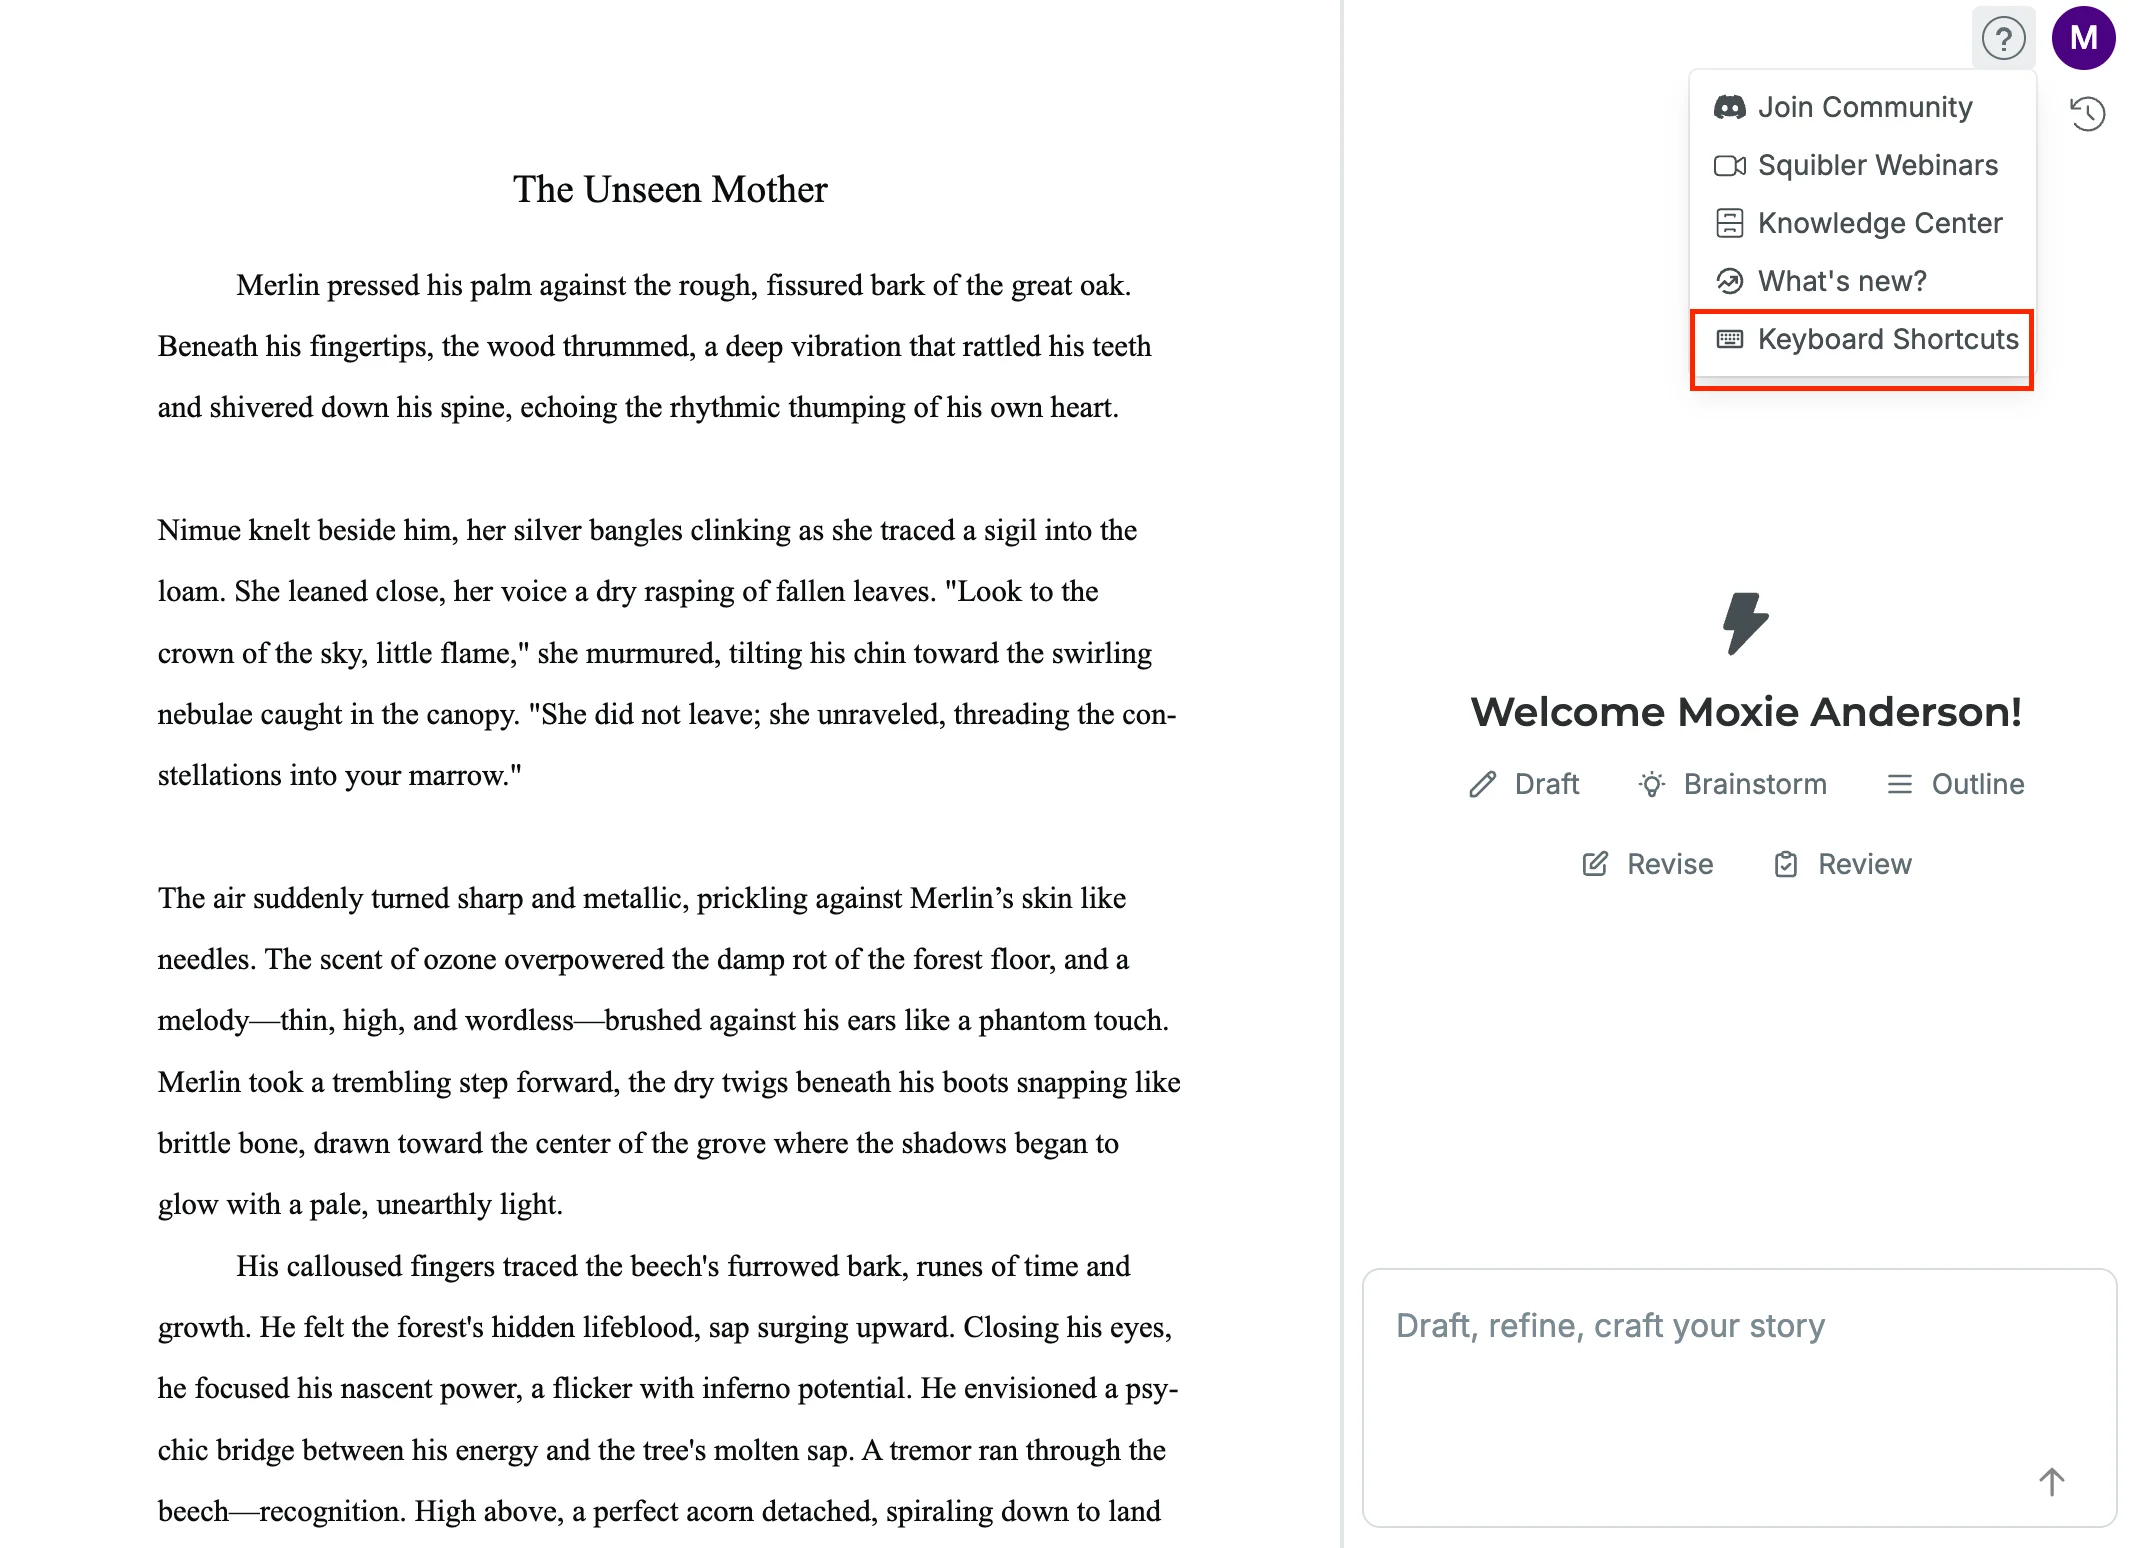Click the lightbulb icon next to Brainstorm

point(1652,784)
